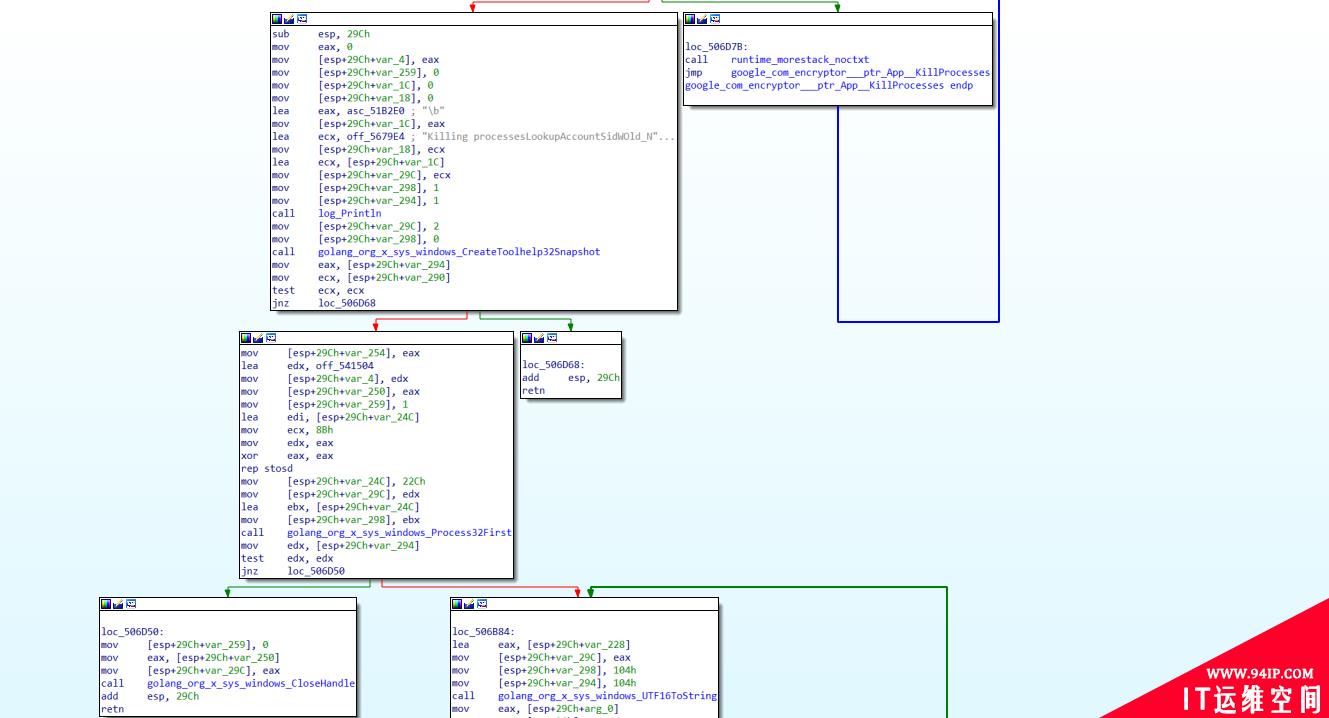Select the 'loc_506D50:' label
The height and width of the screenshot is (718, 1329).
(x=132, y=632)
